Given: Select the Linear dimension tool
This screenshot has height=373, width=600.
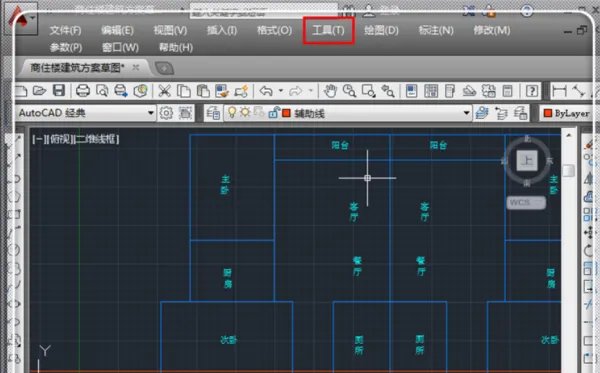Looking at the screenshot, I should point(559,91).
